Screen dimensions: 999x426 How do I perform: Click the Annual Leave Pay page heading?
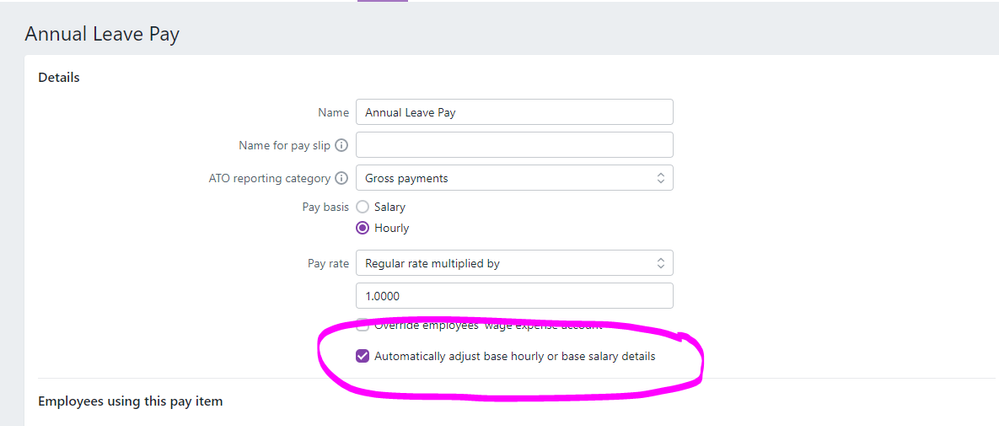102,34
